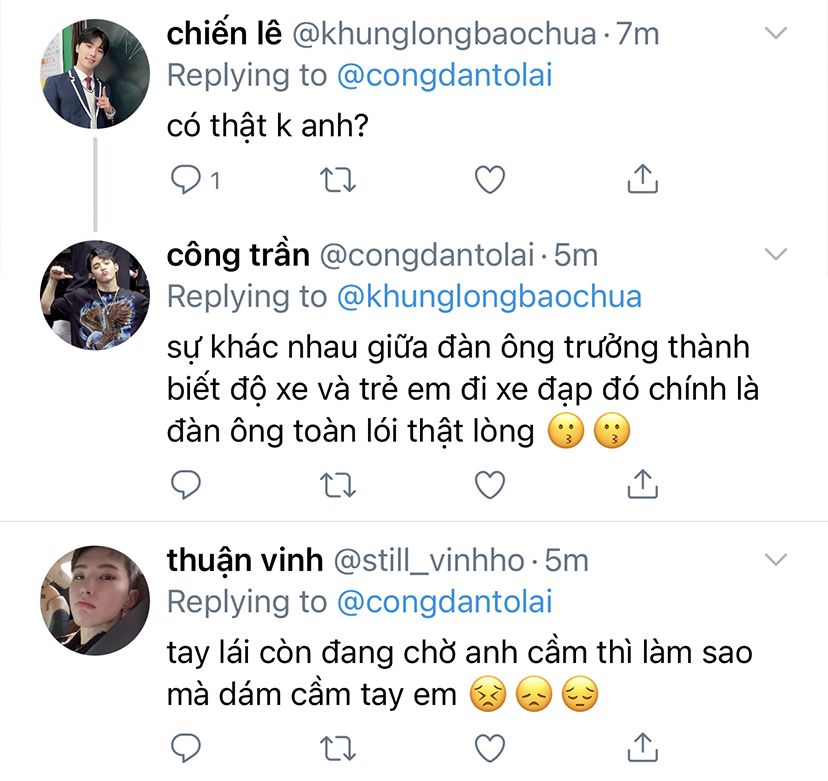
Task: Like công trần's tweet
Action: 489,485
